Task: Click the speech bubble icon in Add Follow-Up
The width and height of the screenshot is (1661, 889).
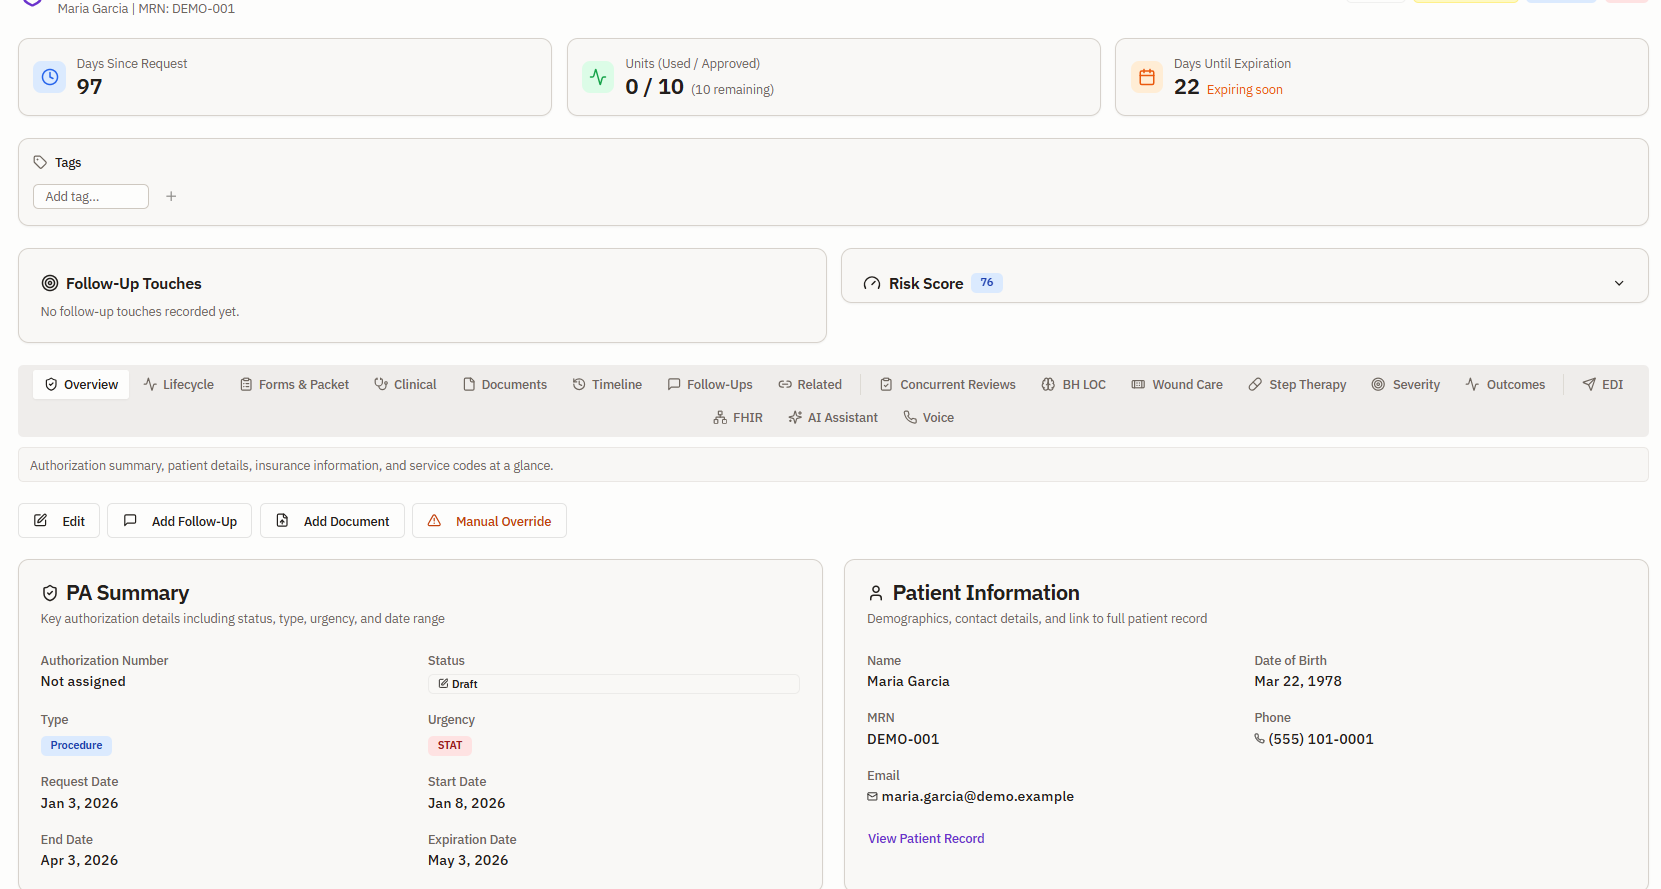Action: click(130, 520)
